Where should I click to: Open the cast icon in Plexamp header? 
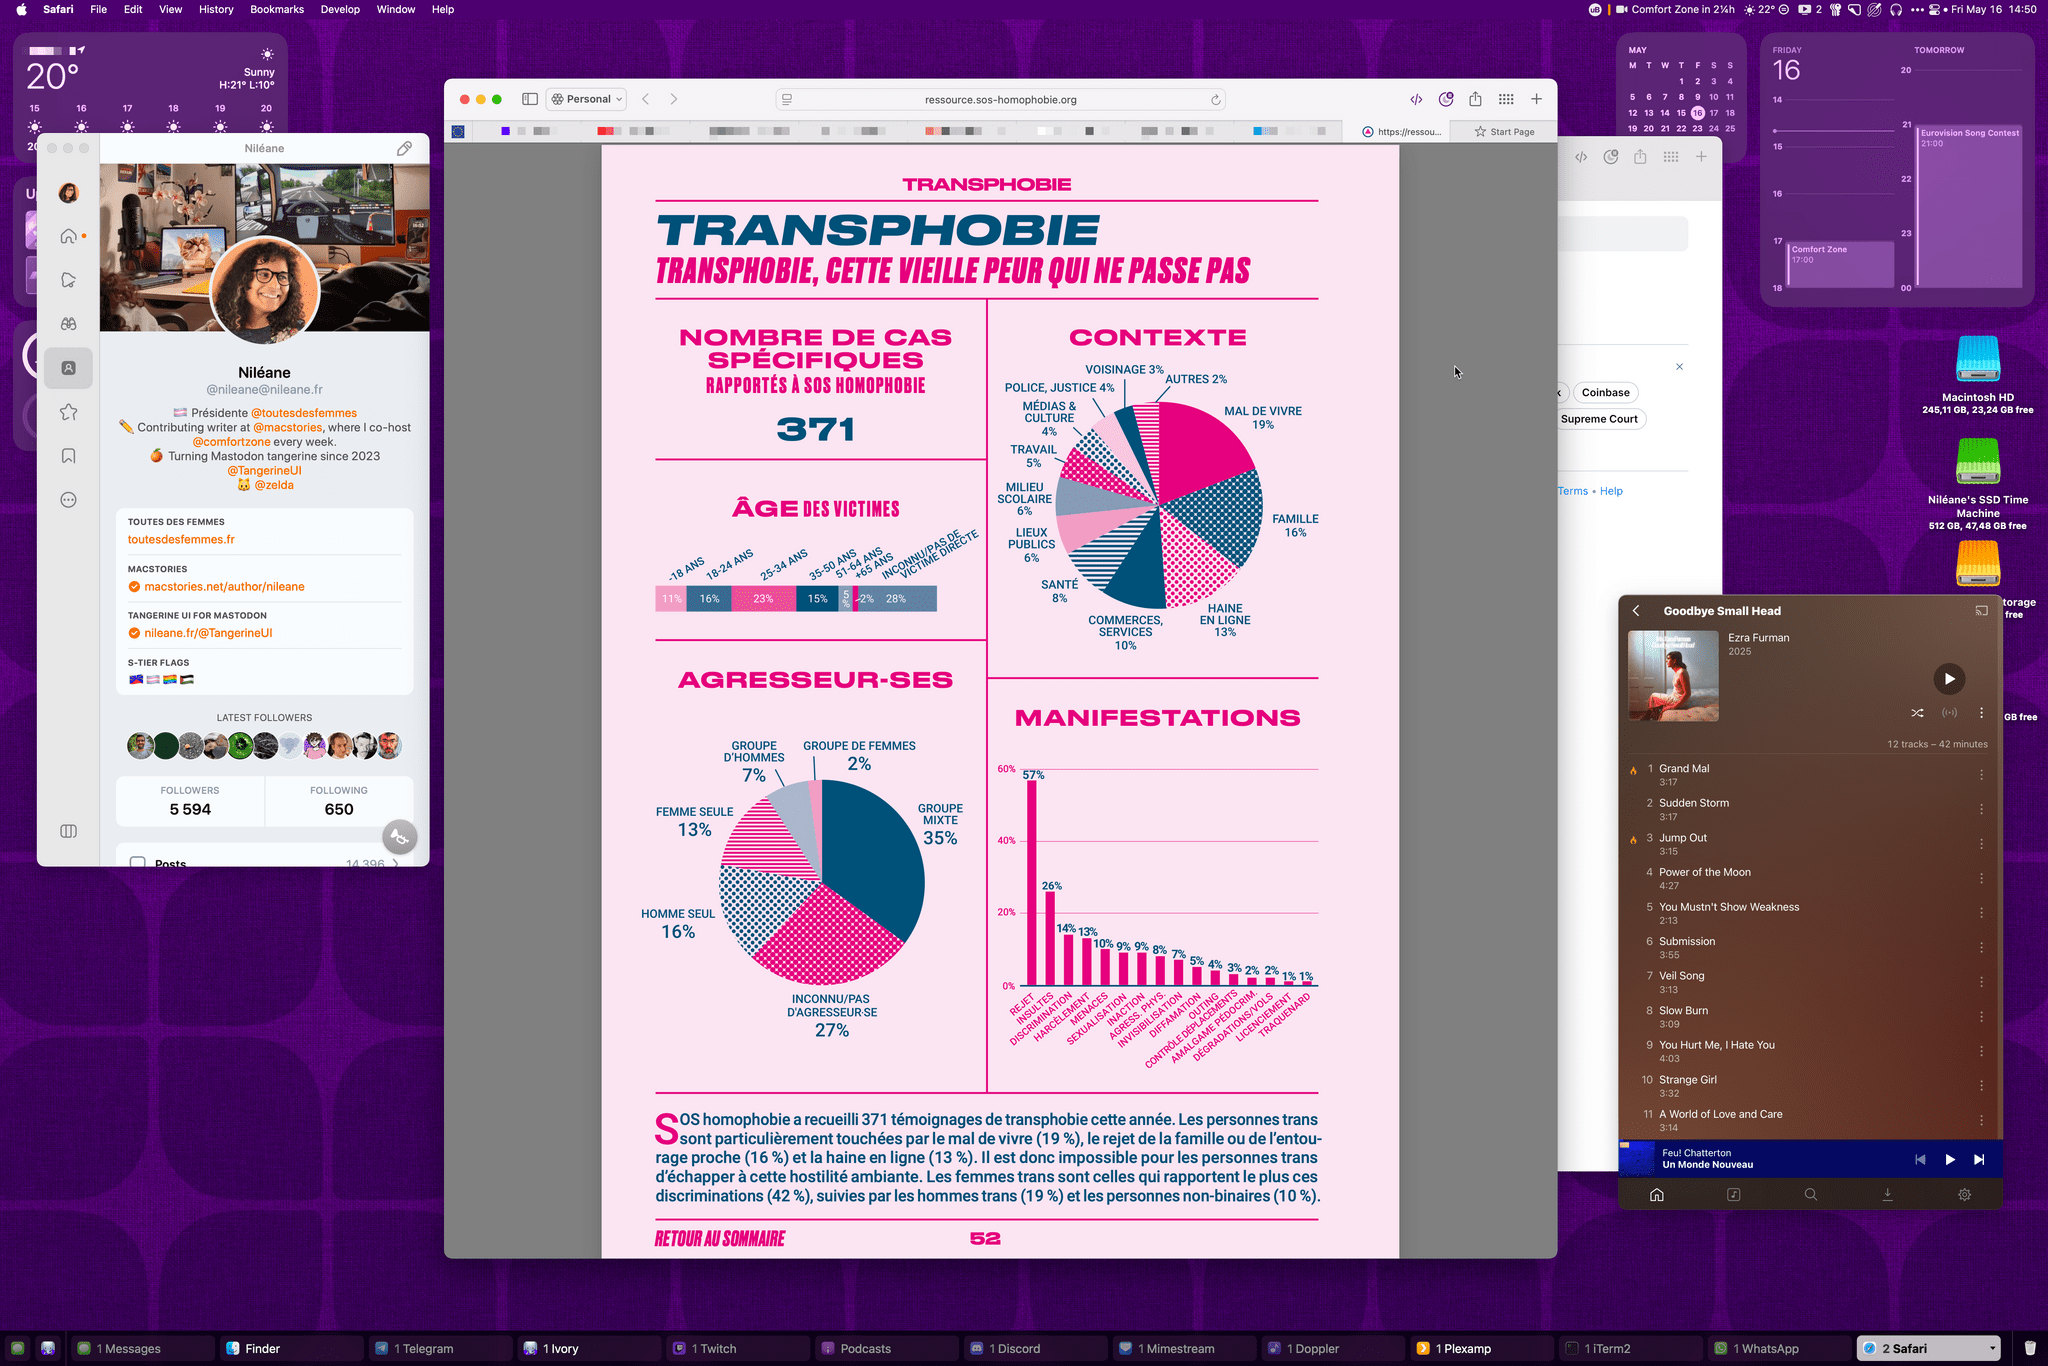(1981, 611)
